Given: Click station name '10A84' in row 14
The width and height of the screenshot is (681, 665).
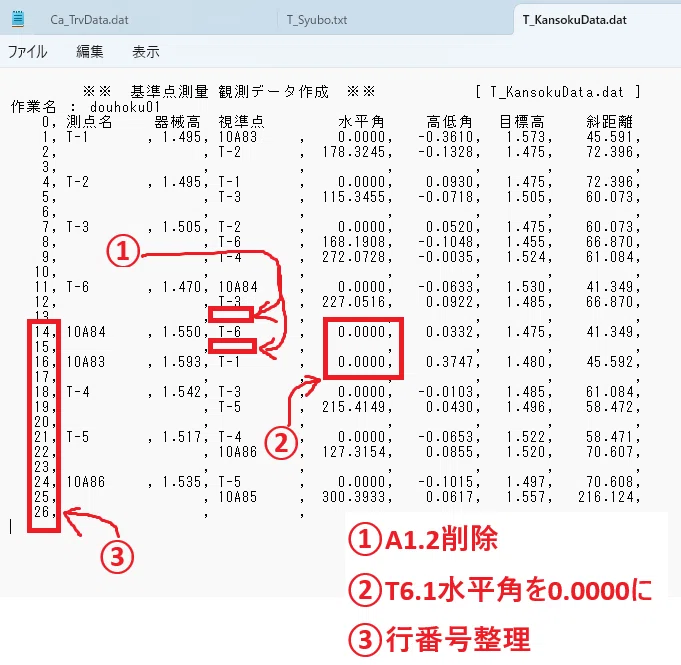Looking at the screenshot, I should coord(86,332).
